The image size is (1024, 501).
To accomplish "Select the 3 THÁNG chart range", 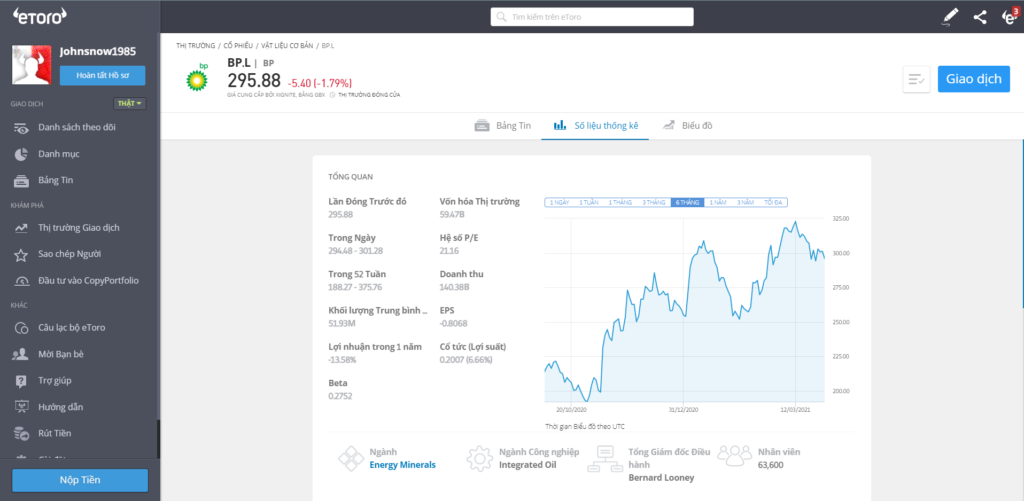I will pyautogui.click(x=654, y=202).
